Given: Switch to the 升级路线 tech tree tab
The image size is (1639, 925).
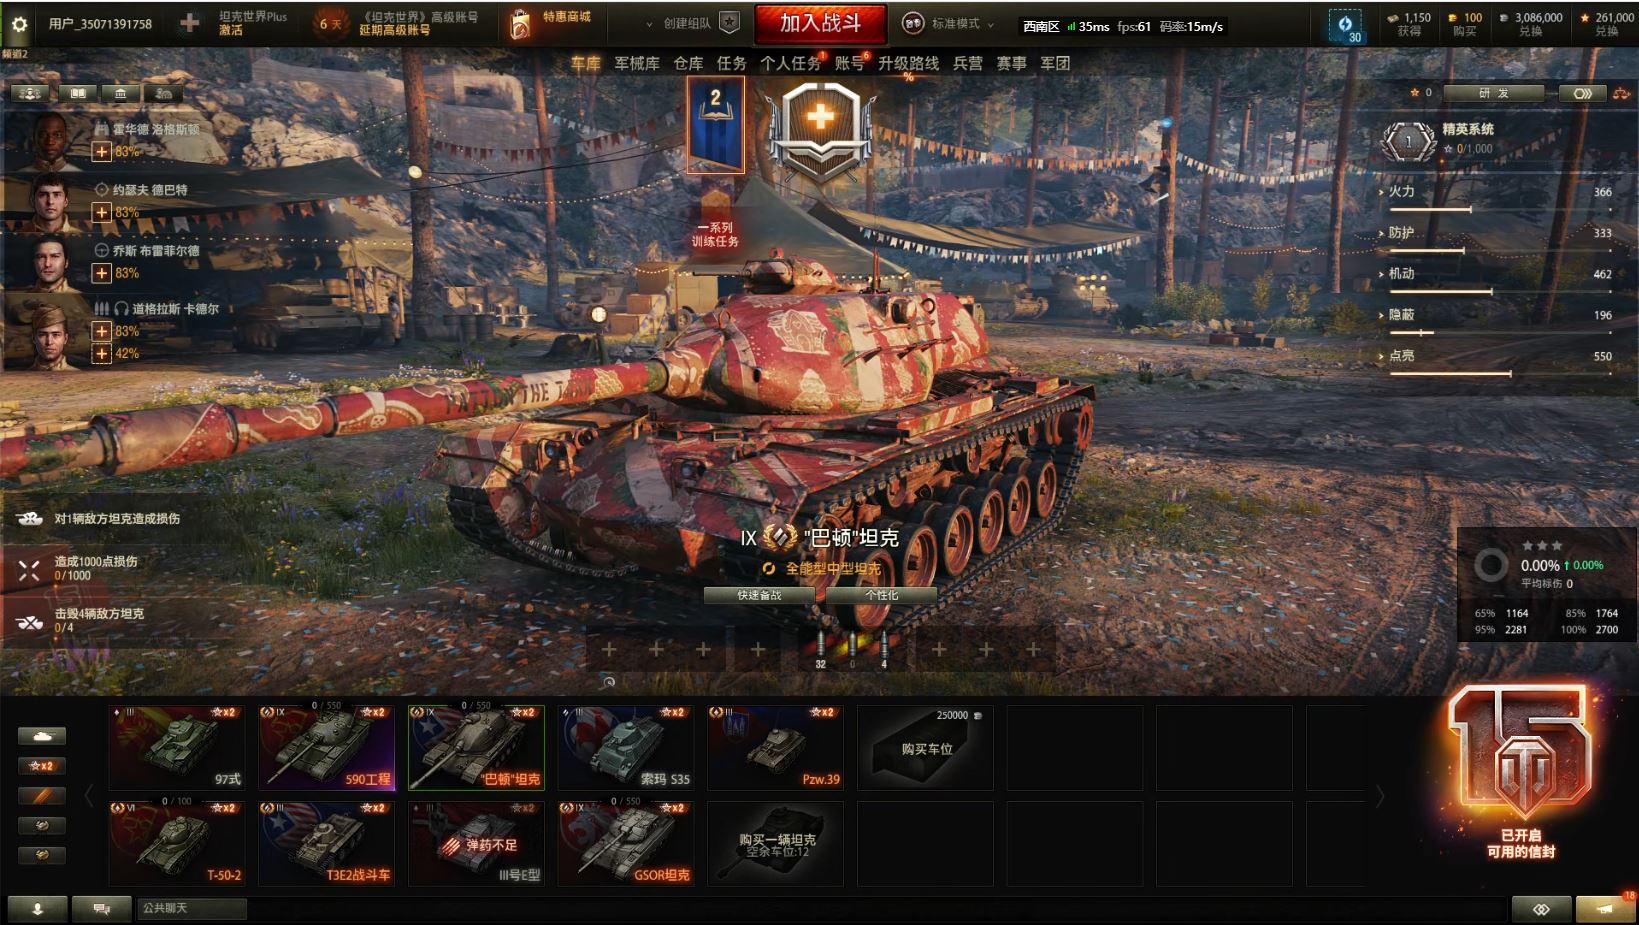Looking at the screenshot, I should click(908, 63).
